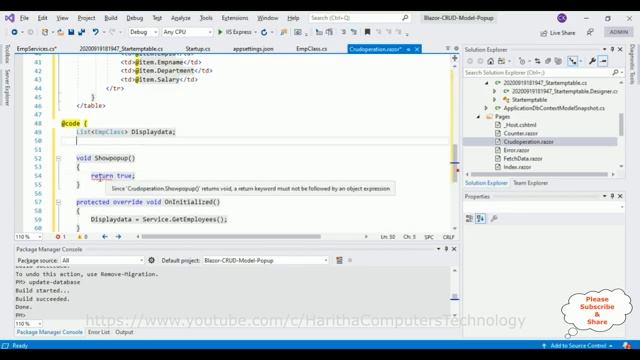Click the navigate backward circle icon
Viewport: 640px width, 360px height.
point(14,32)
